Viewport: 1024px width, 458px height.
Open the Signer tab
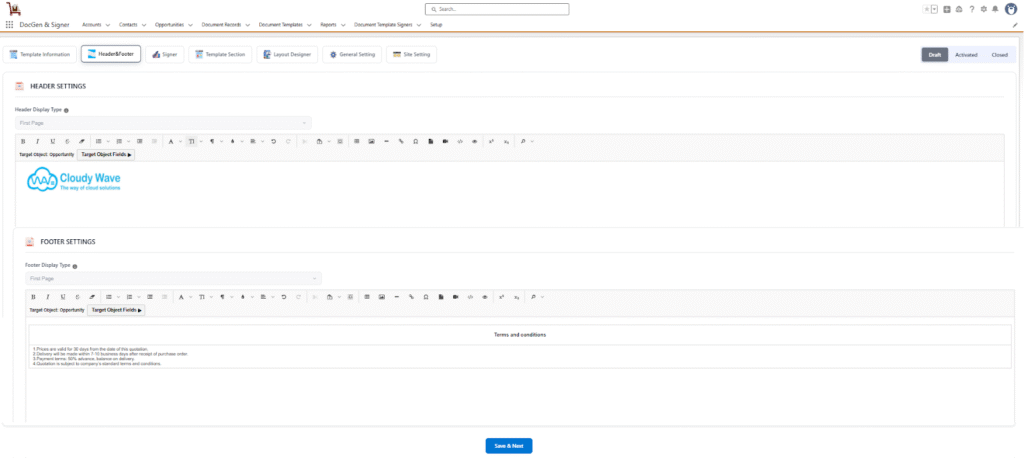click(165, 54)
